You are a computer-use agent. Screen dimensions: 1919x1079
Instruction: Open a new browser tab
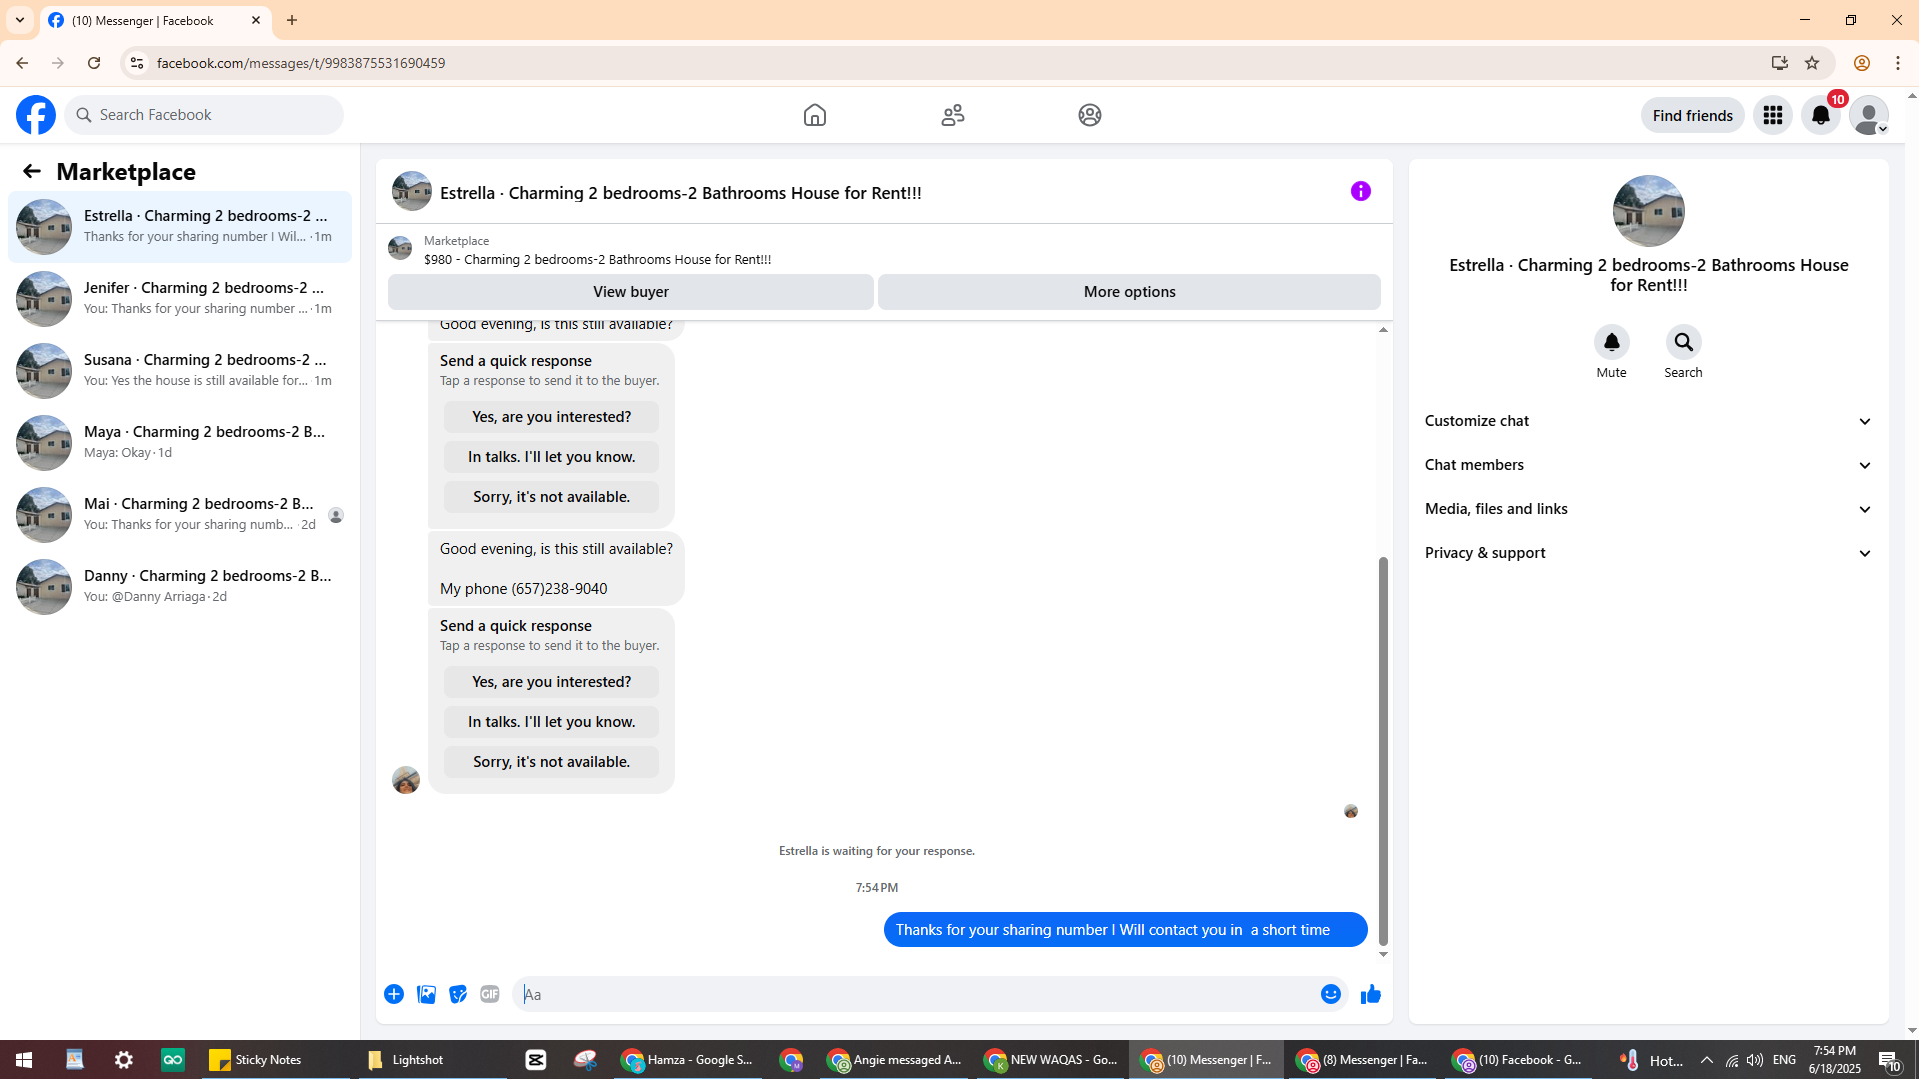[x=292, y=20]
